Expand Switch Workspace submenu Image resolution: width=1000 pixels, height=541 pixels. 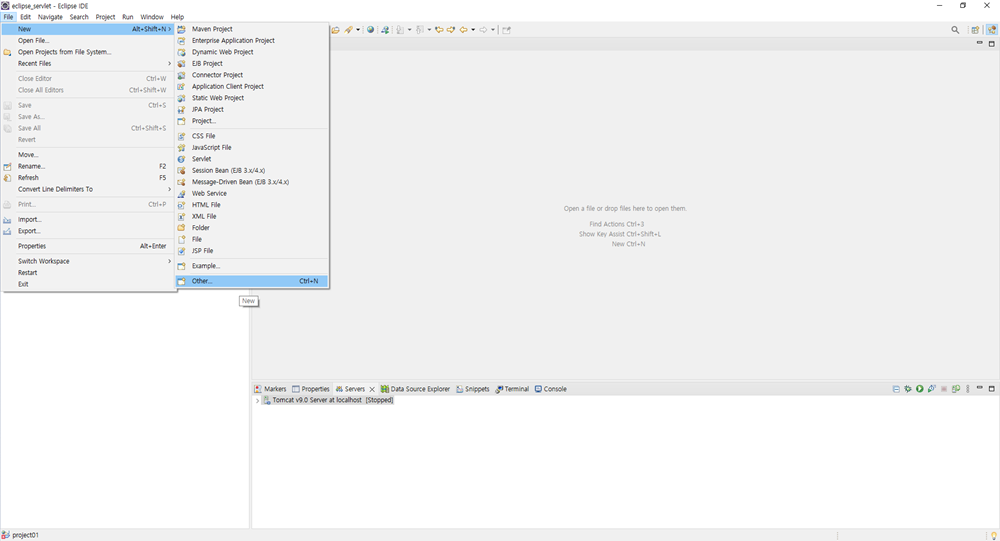click(88, 261)
